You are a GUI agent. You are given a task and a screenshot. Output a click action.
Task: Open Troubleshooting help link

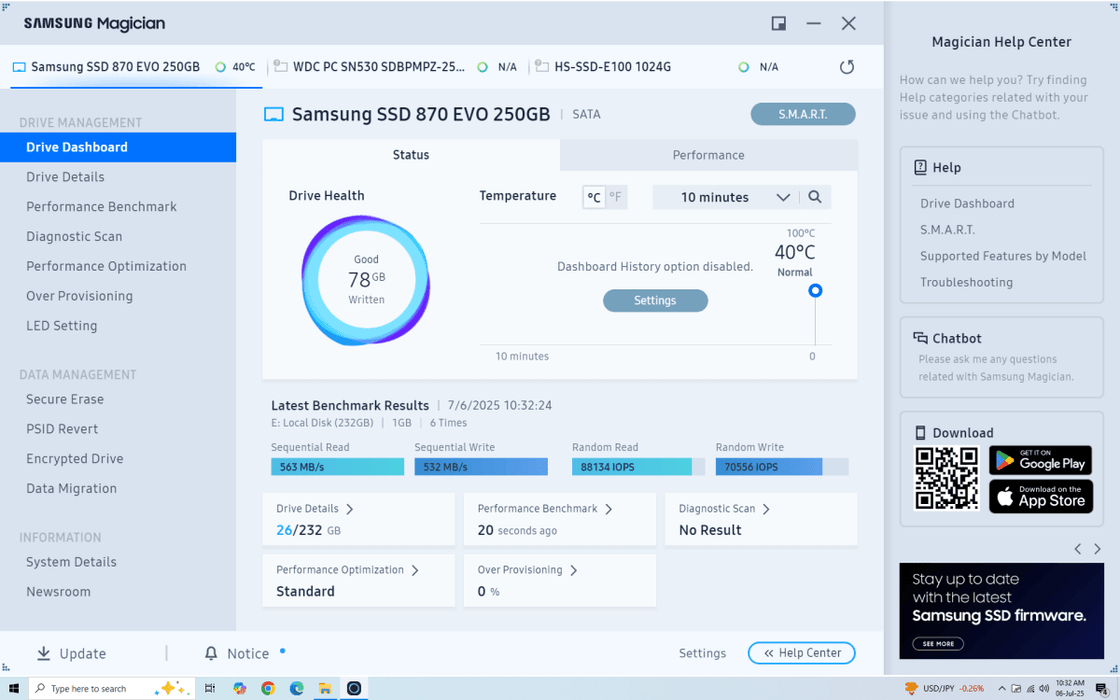click(966, 282)
